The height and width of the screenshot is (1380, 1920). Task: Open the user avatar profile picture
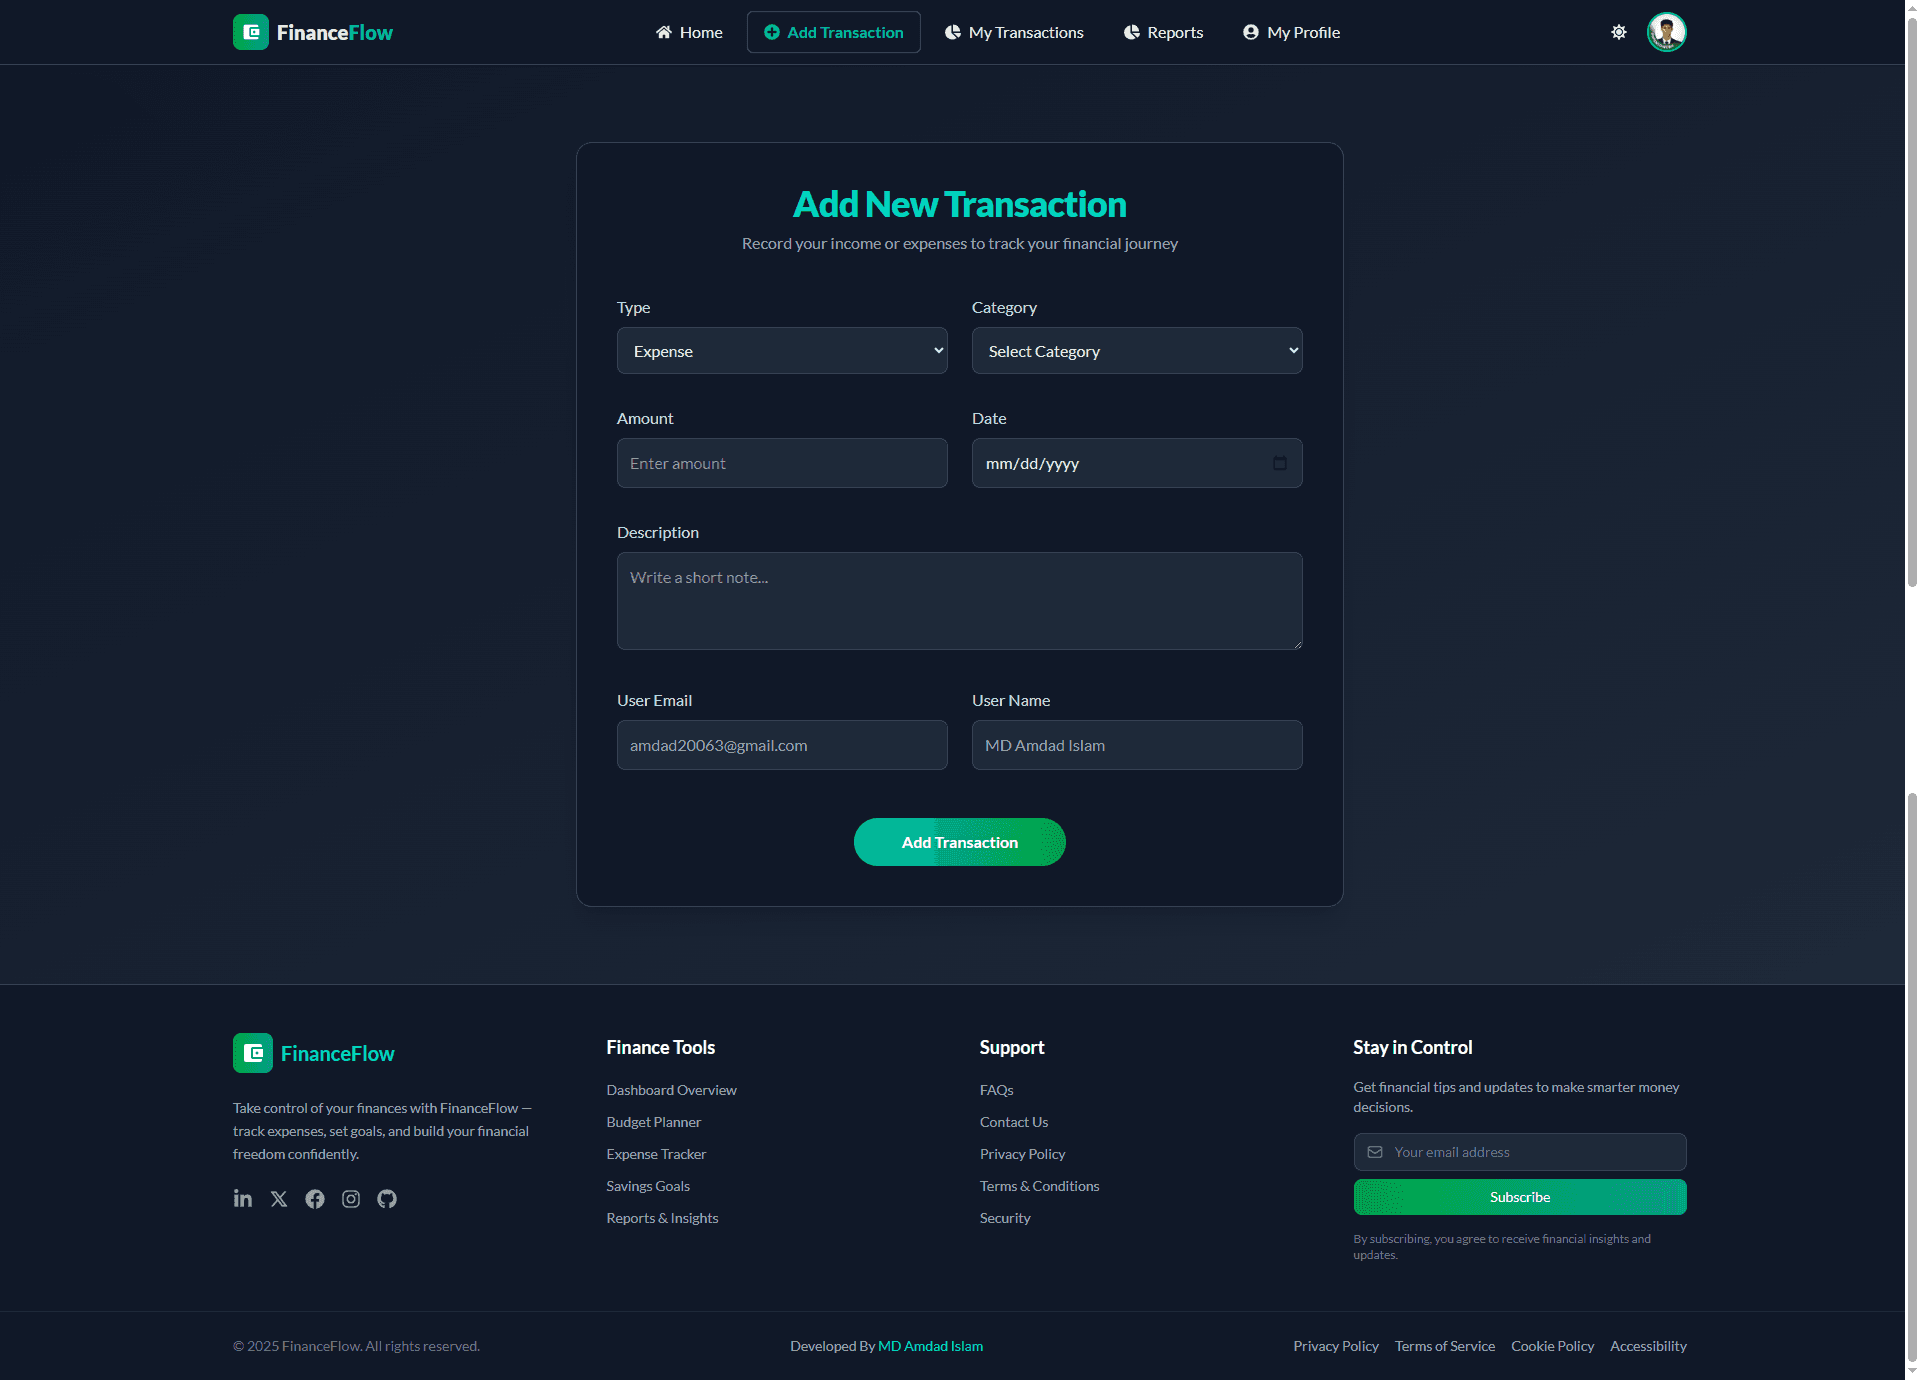1667,32
